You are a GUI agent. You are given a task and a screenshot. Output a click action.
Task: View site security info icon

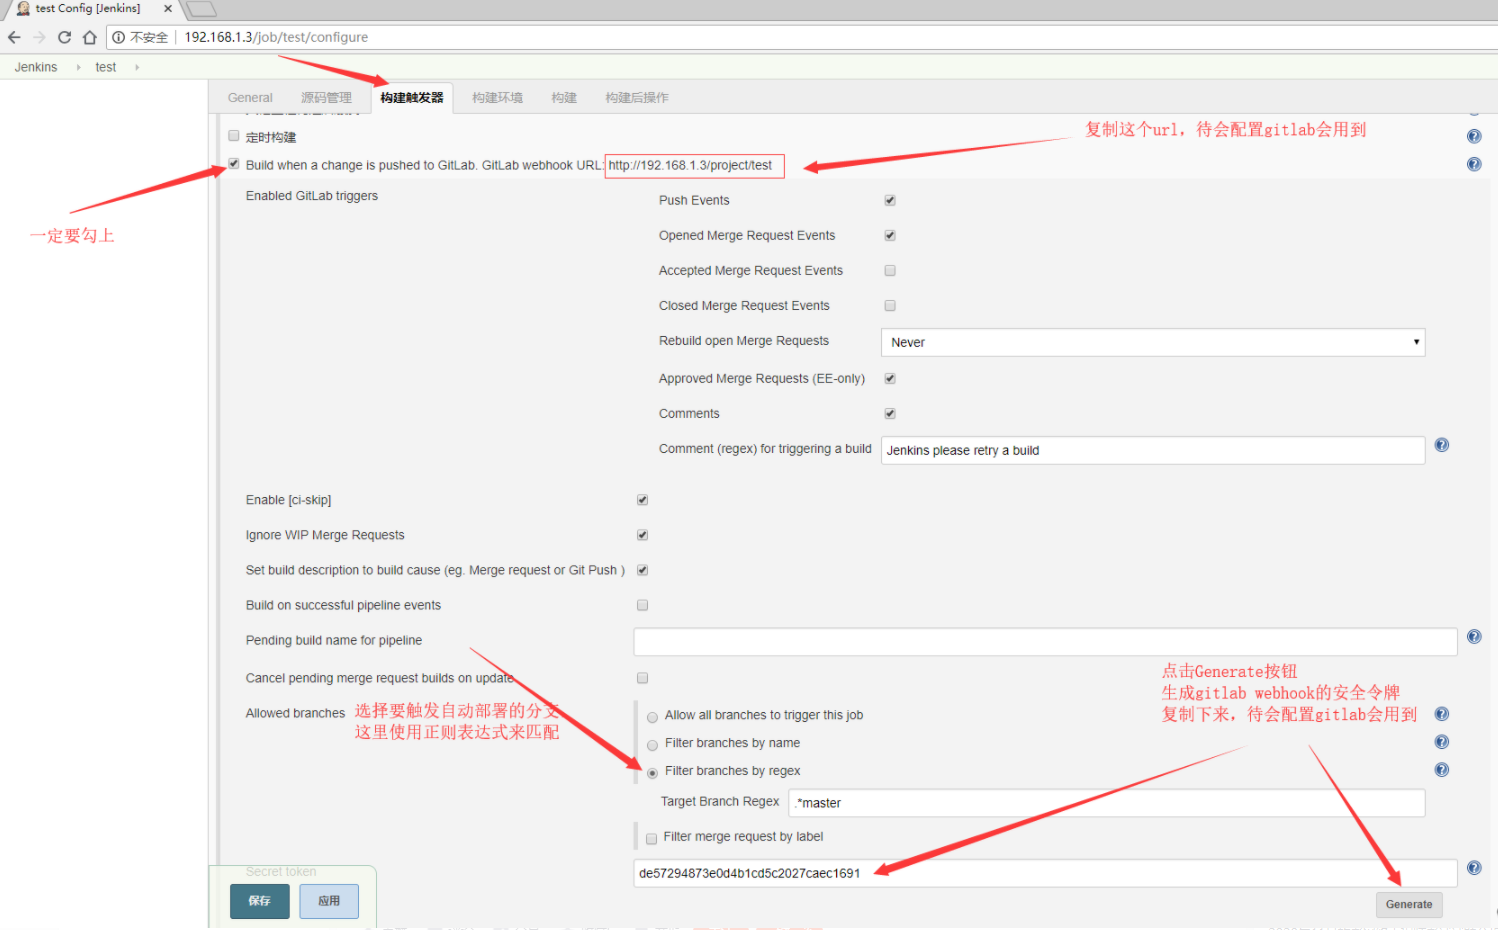(118, 37)
